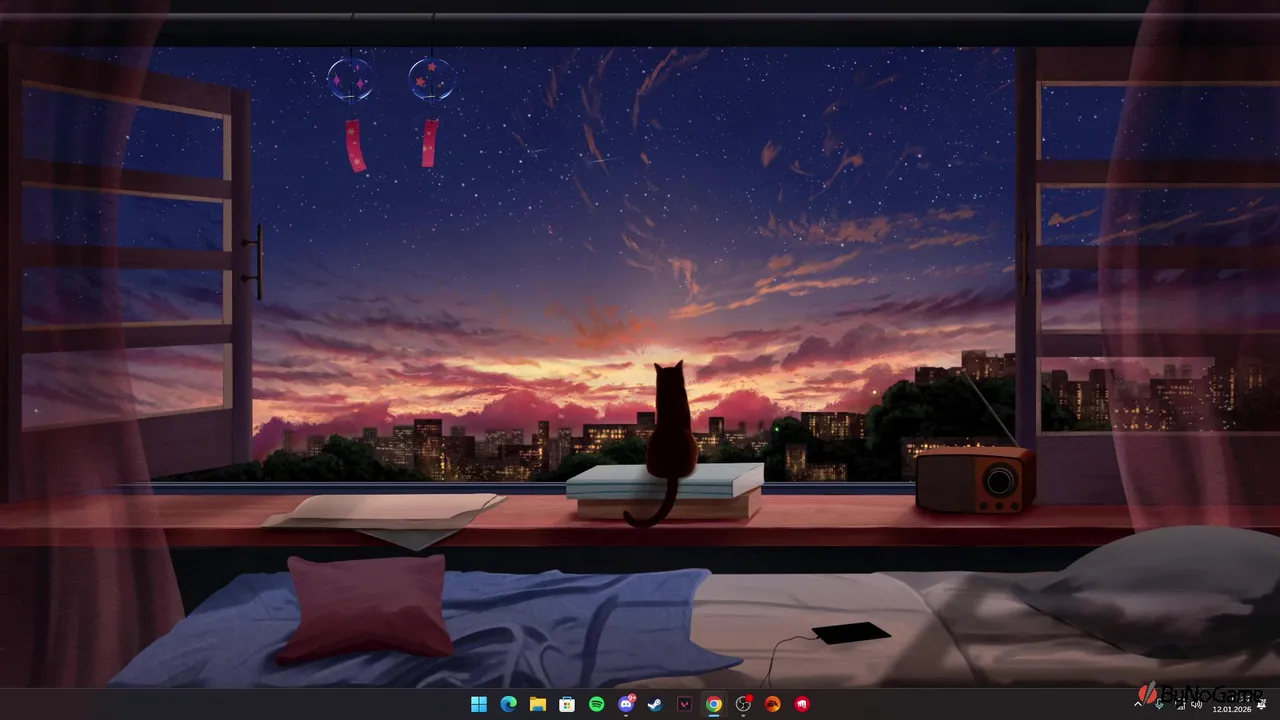Screen dimensions: 1280x720
Task: Open the volume control tray icon
Action: [1196, 704]
